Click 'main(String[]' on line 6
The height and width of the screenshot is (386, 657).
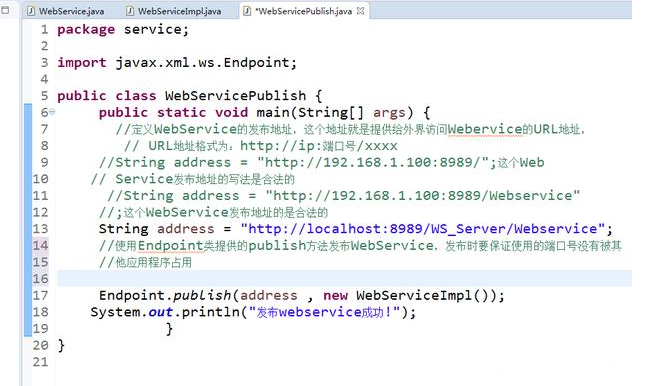pos(310,112)
